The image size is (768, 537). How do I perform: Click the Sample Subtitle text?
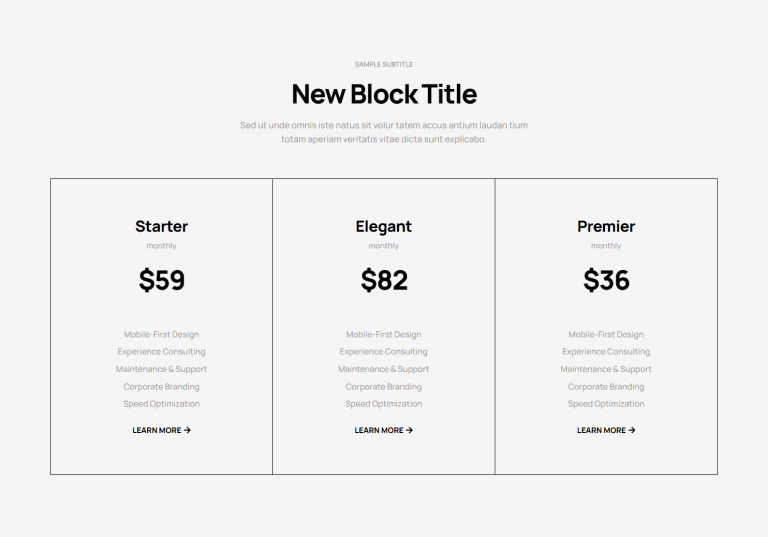[384, 64]
